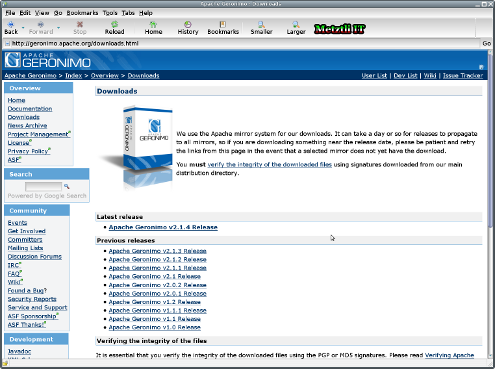
Task: Open the View menu
Action: 42,13
